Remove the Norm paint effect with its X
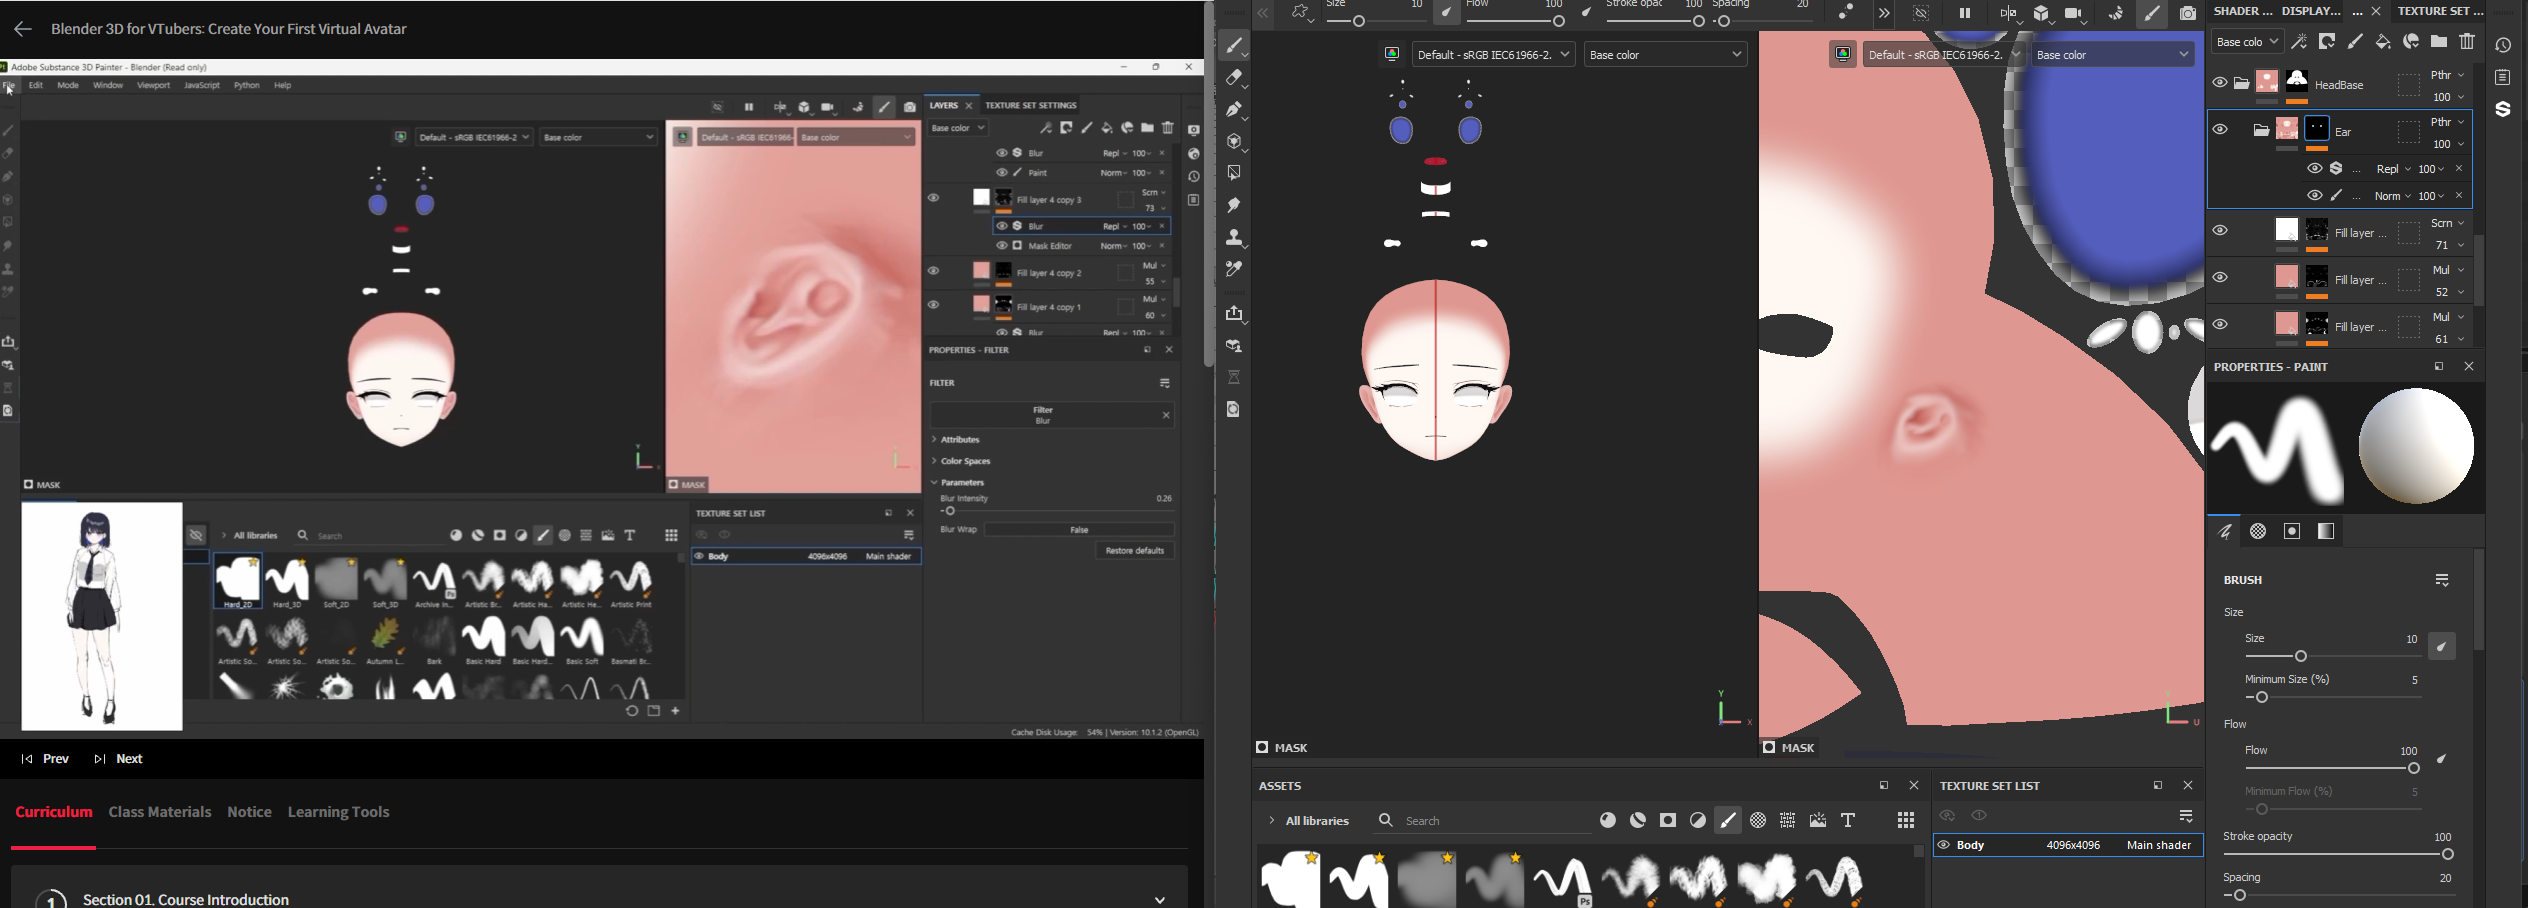The width and height of the screenshot is (2528, 908). (2459, 196)
